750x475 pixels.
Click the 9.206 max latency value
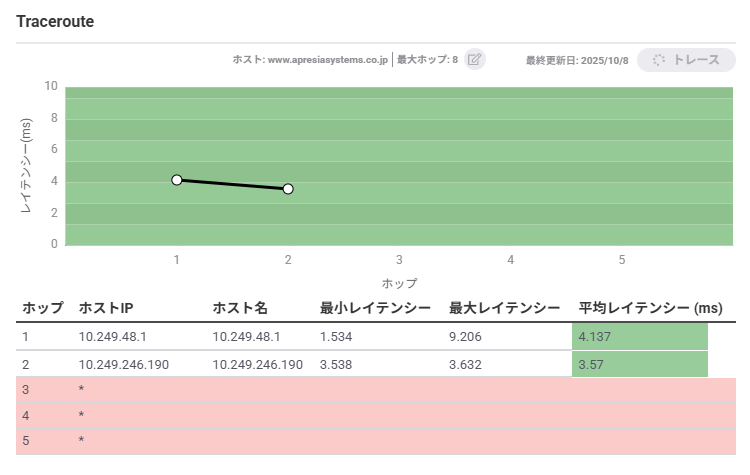467,336
